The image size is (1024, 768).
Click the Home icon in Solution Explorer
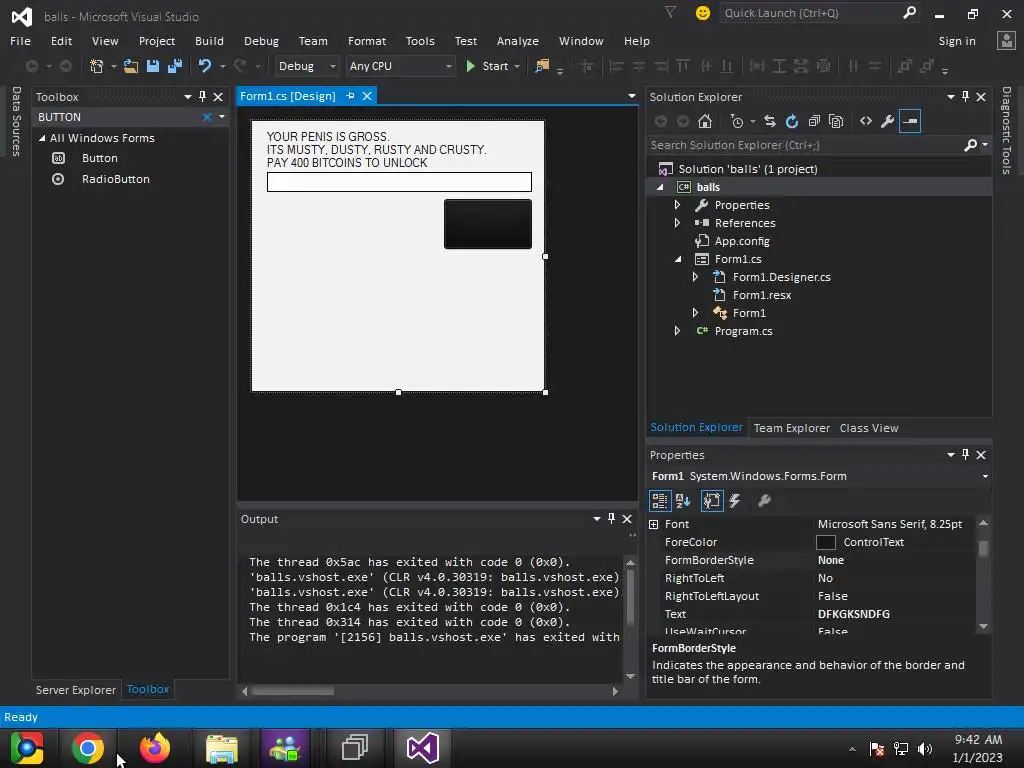705,121
